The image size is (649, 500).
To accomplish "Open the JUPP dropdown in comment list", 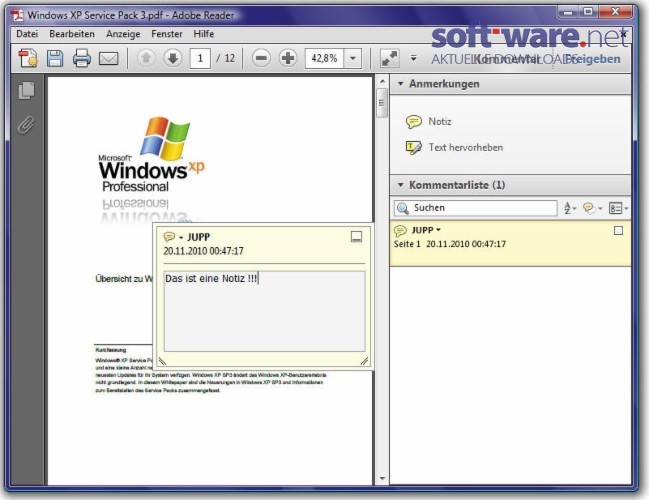I will pyautogui.click(x=438, y=230).
